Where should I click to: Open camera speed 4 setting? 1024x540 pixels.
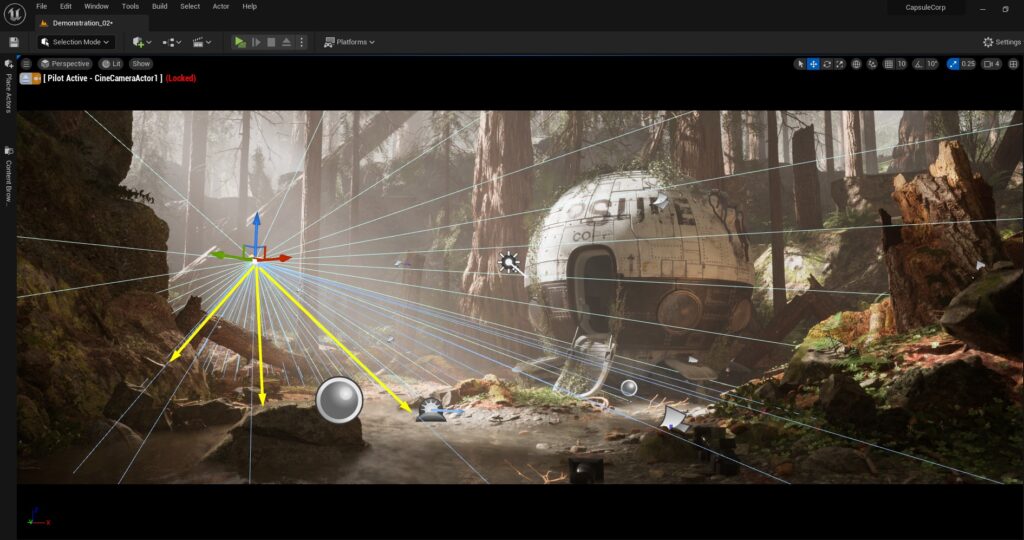click(992, 64)
